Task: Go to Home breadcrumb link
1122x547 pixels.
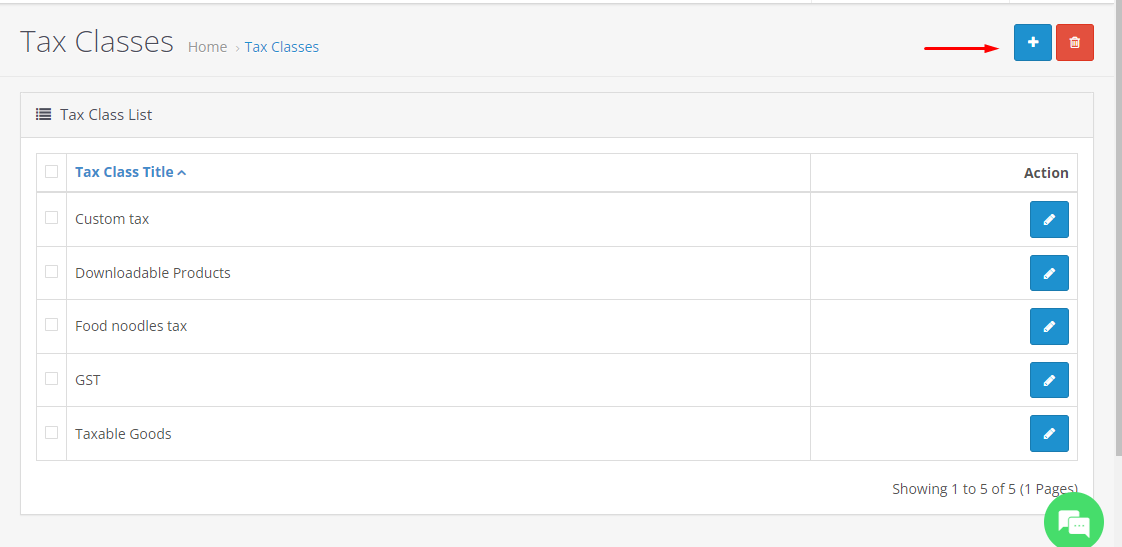Action: pos(207,47)
